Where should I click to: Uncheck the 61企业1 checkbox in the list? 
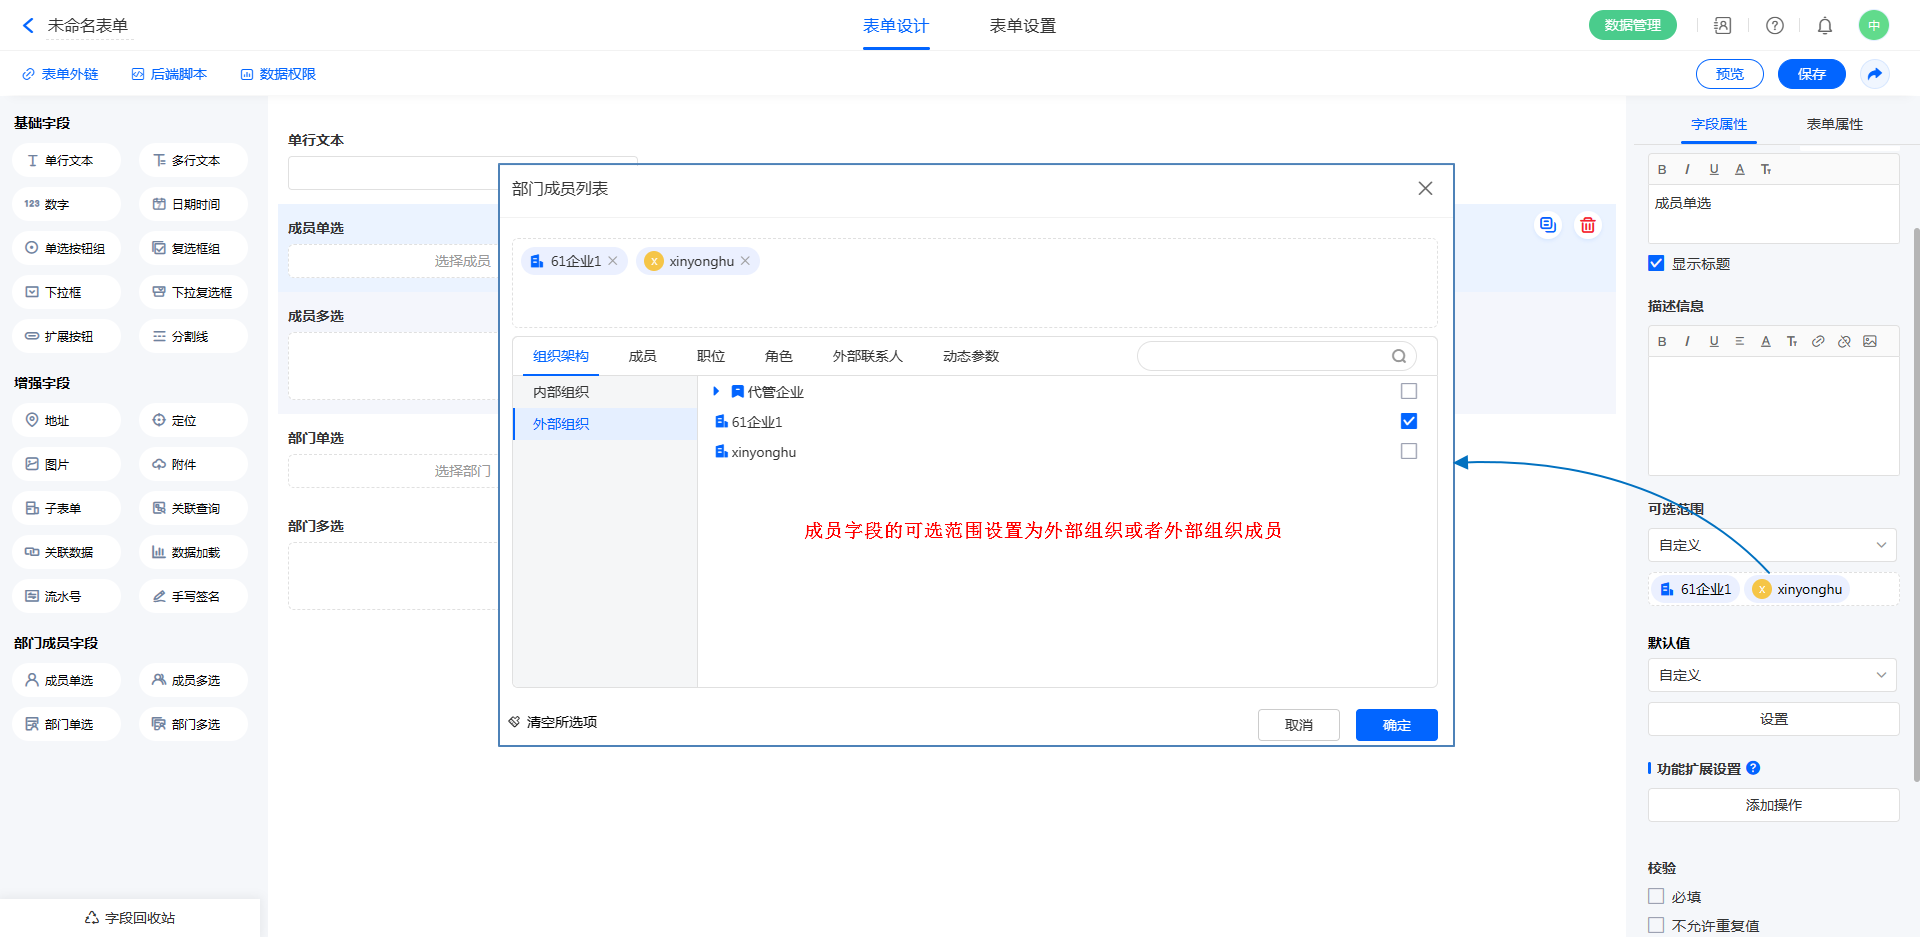coord(1409,421)
